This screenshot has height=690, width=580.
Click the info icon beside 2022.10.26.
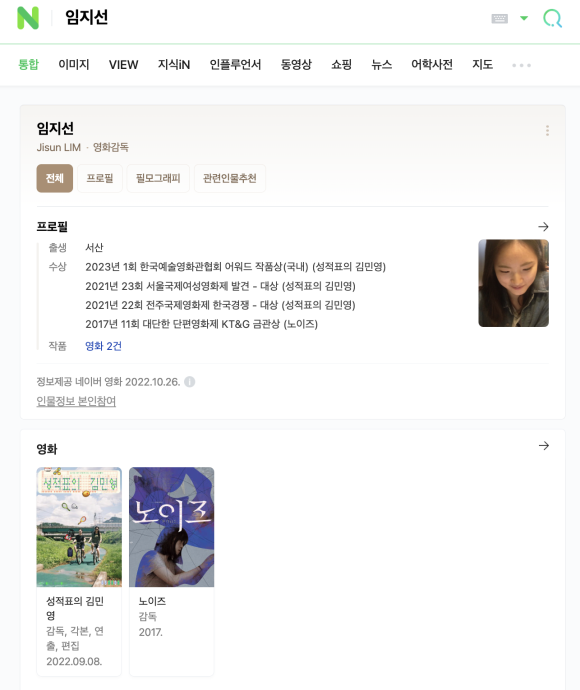click(x=190, y=382)
